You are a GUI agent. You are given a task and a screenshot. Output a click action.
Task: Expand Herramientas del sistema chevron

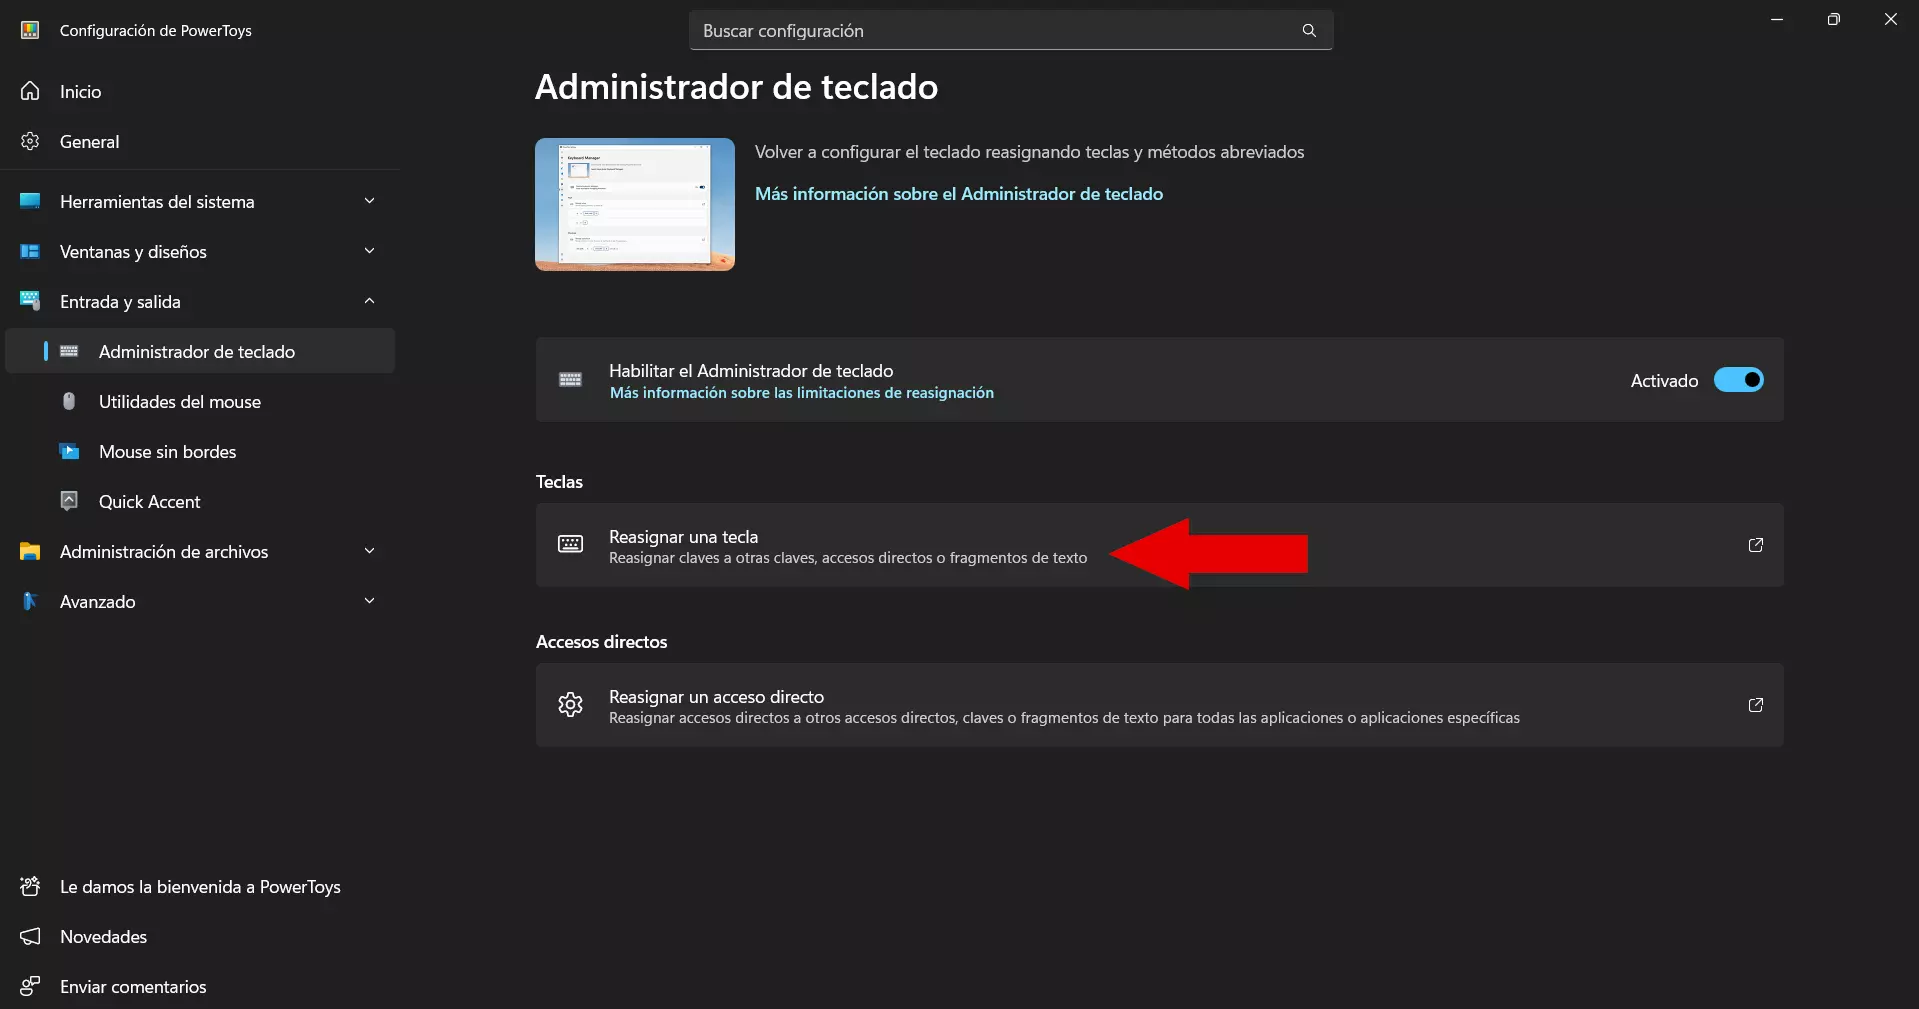pyautogui.click(x=370, y=201)
